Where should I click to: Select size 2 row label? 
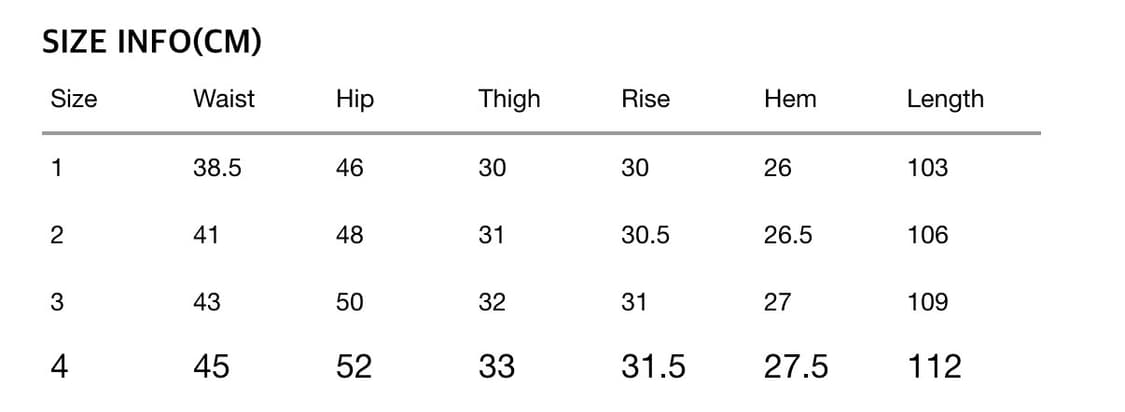point(57,235)
